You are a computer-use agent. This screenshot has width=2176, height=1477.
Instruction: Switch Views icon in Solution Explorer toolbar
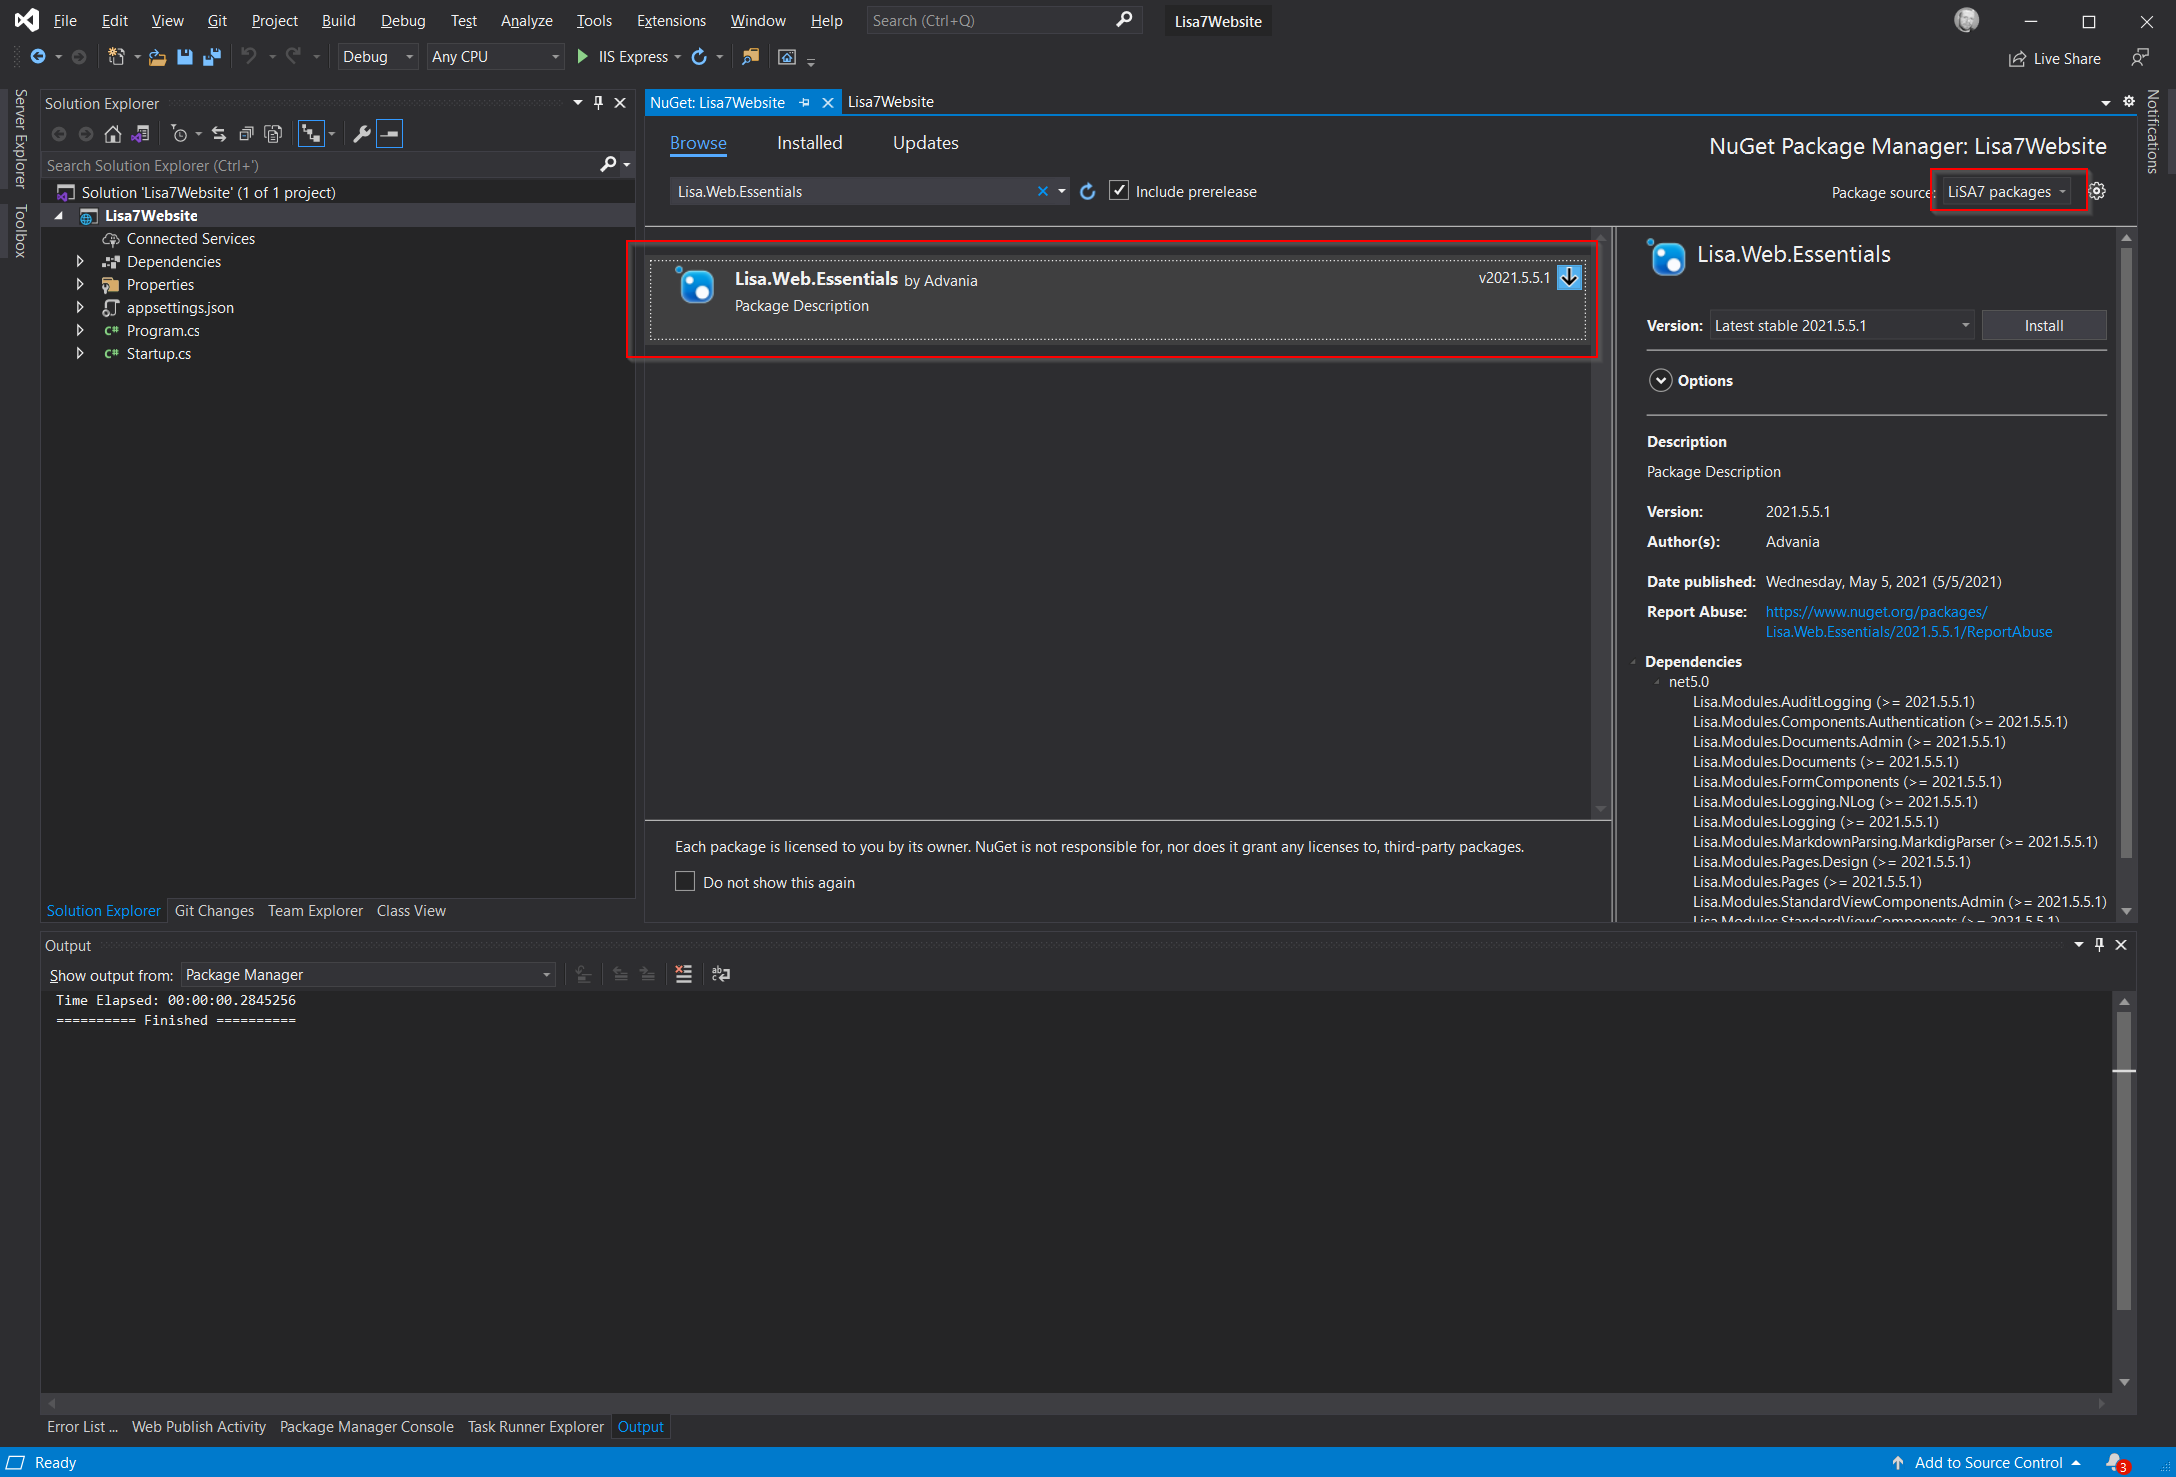coord(141,134)
